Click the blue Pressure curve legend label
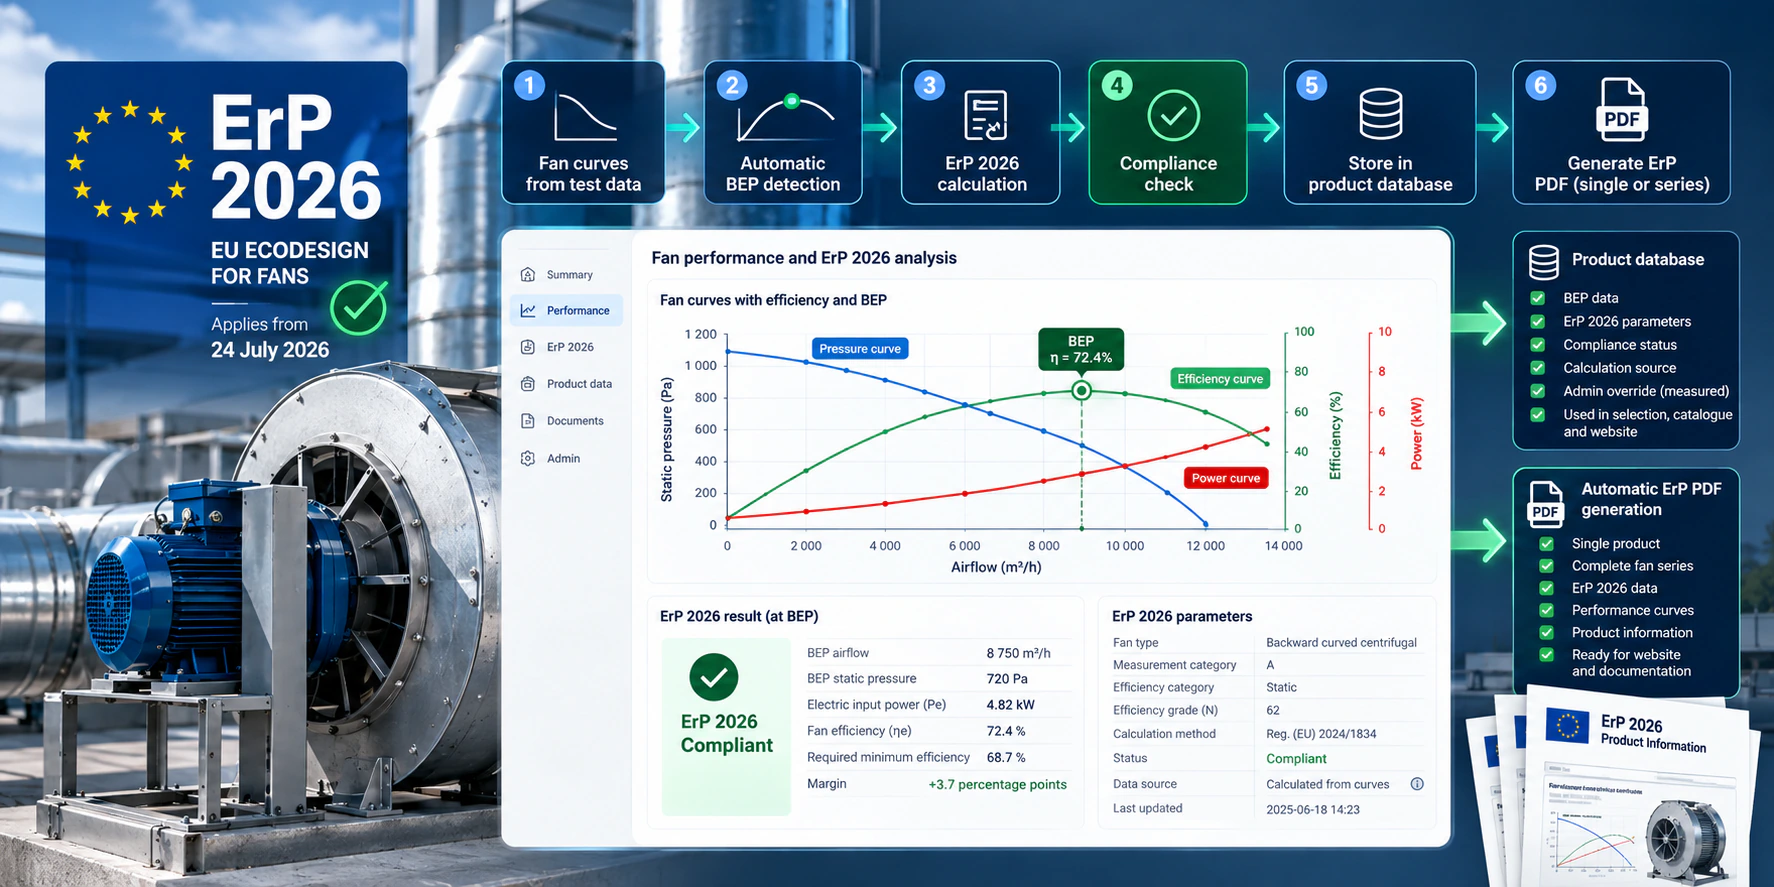The height and width of the screenshot is (887, 1774). [x=860, y=349]
